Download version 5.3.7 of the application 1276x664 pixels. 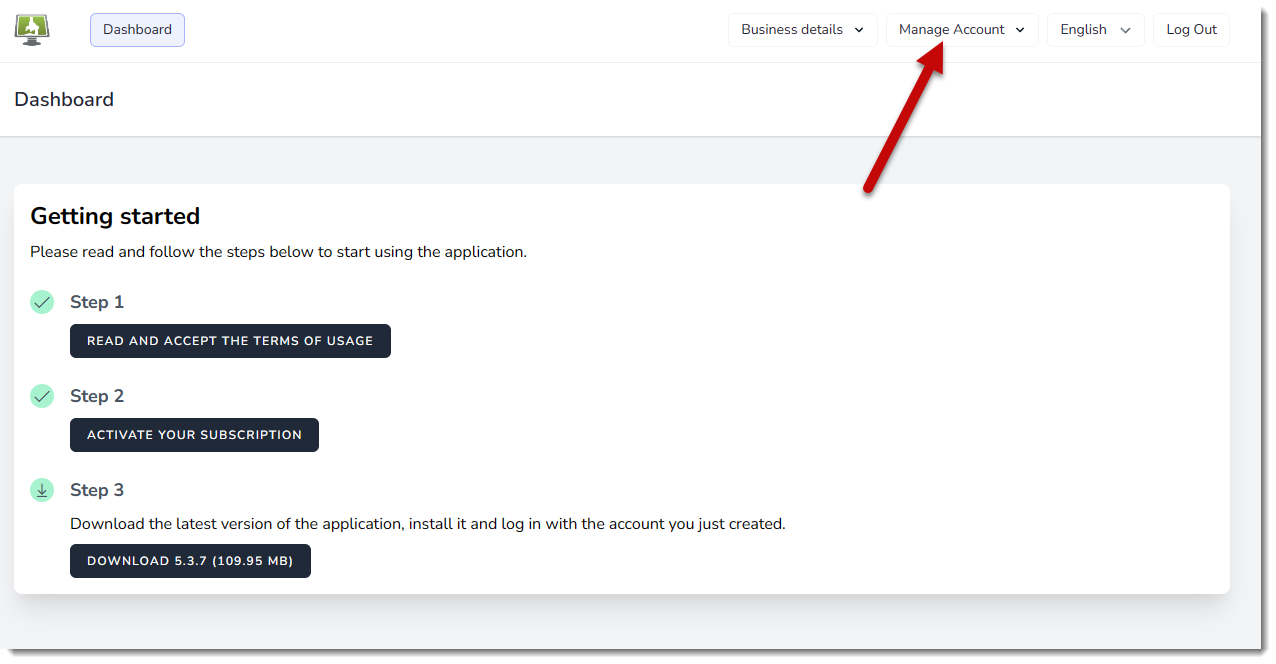[190, 561]
